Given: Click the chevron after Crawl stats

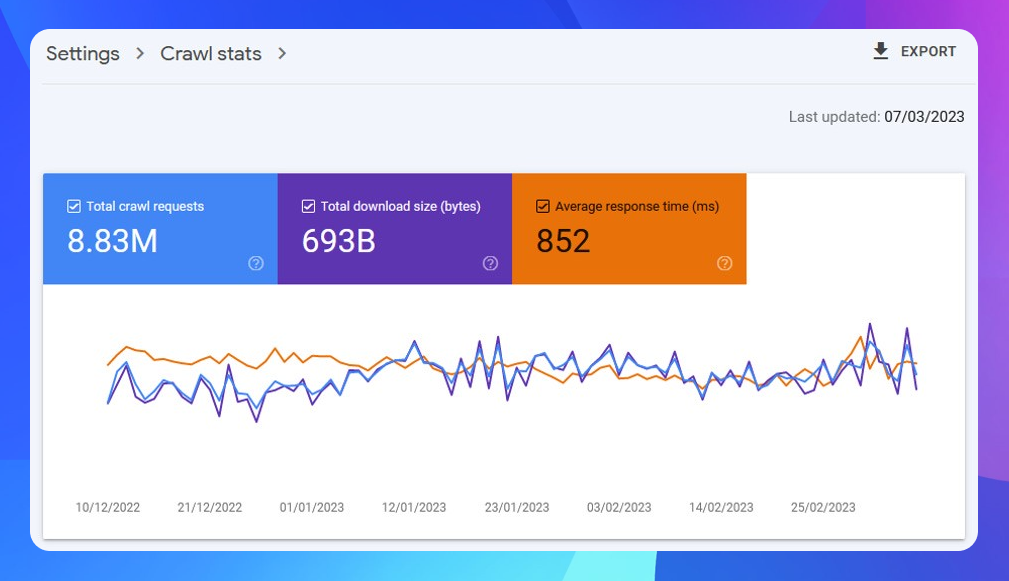Looking at the screenshot, I should [282, 53].
